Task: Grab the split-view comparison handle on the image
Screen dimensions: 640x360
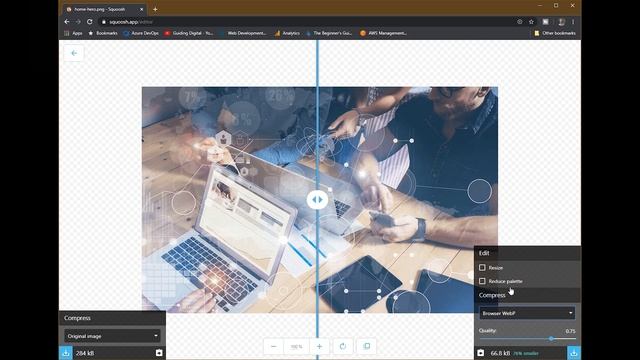Action: tap(317, 200)
